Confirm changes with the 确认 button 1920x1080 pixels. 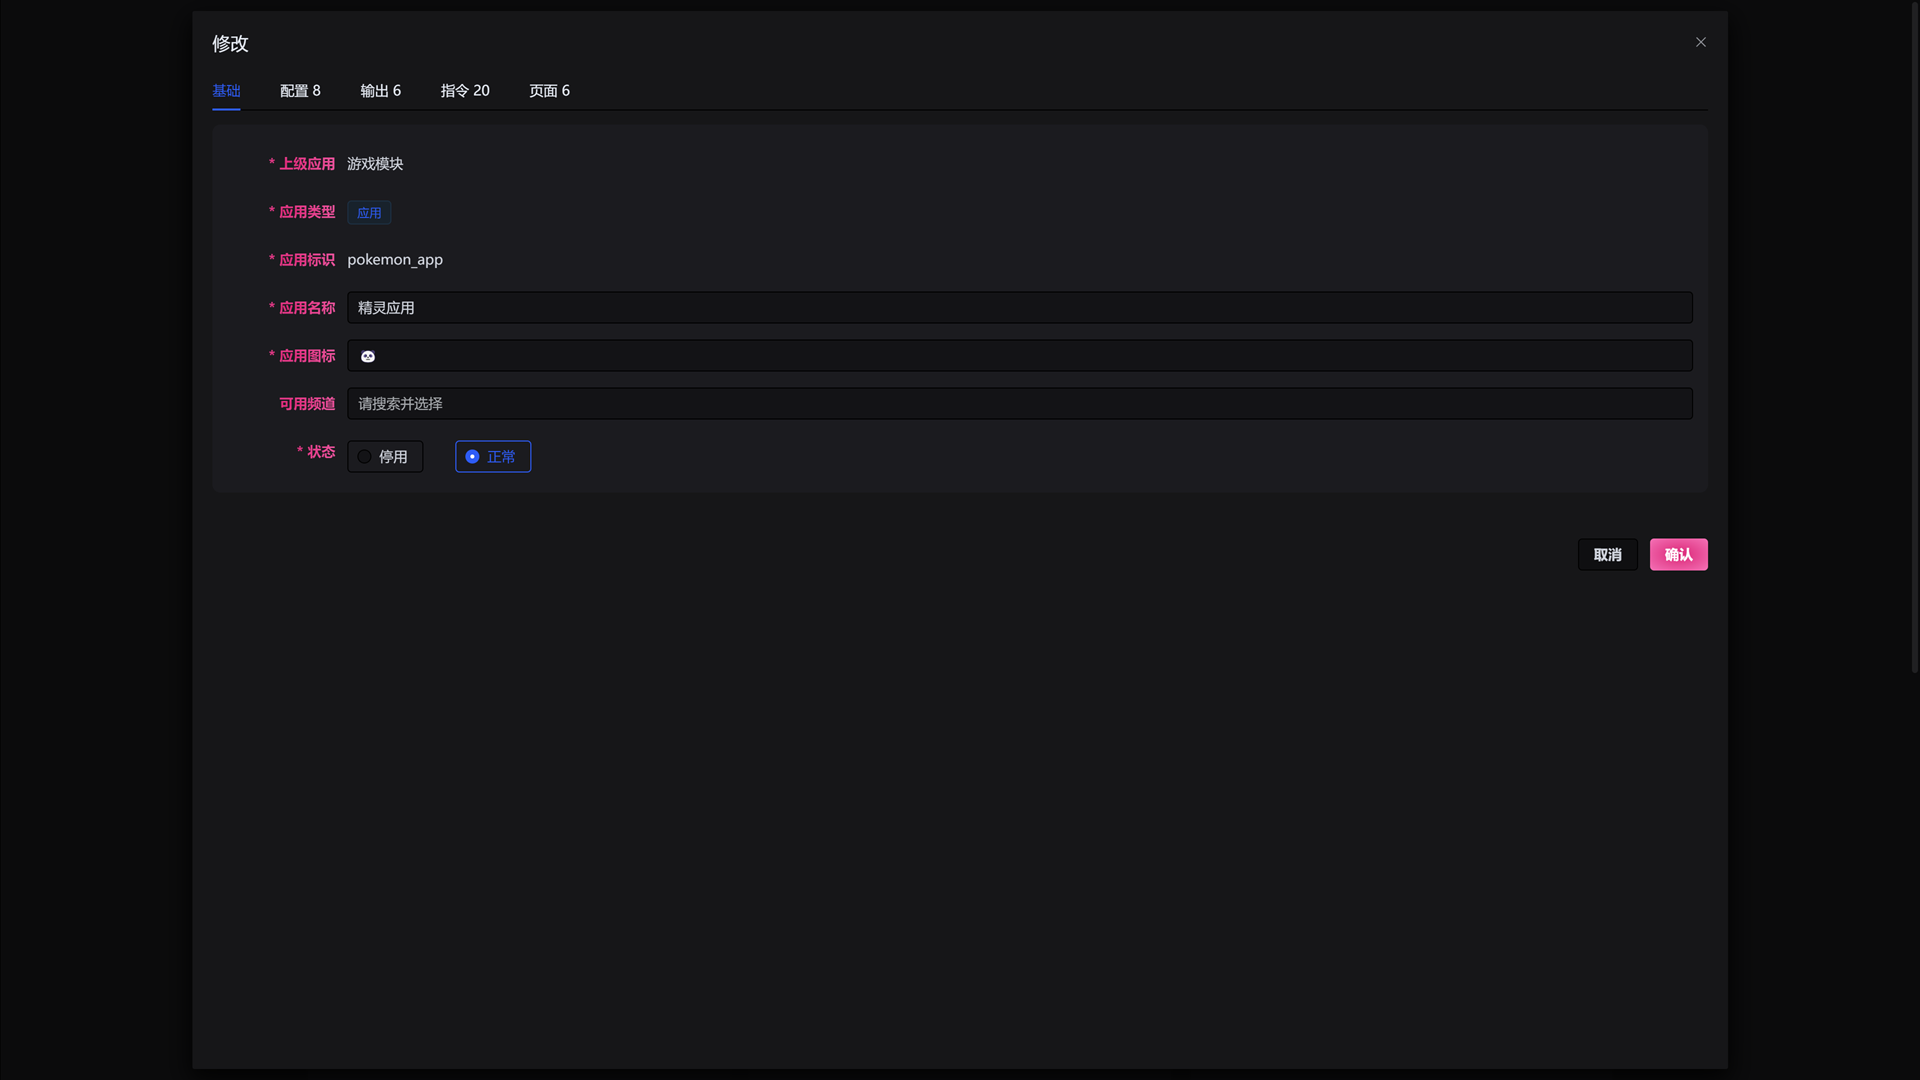1678,555
